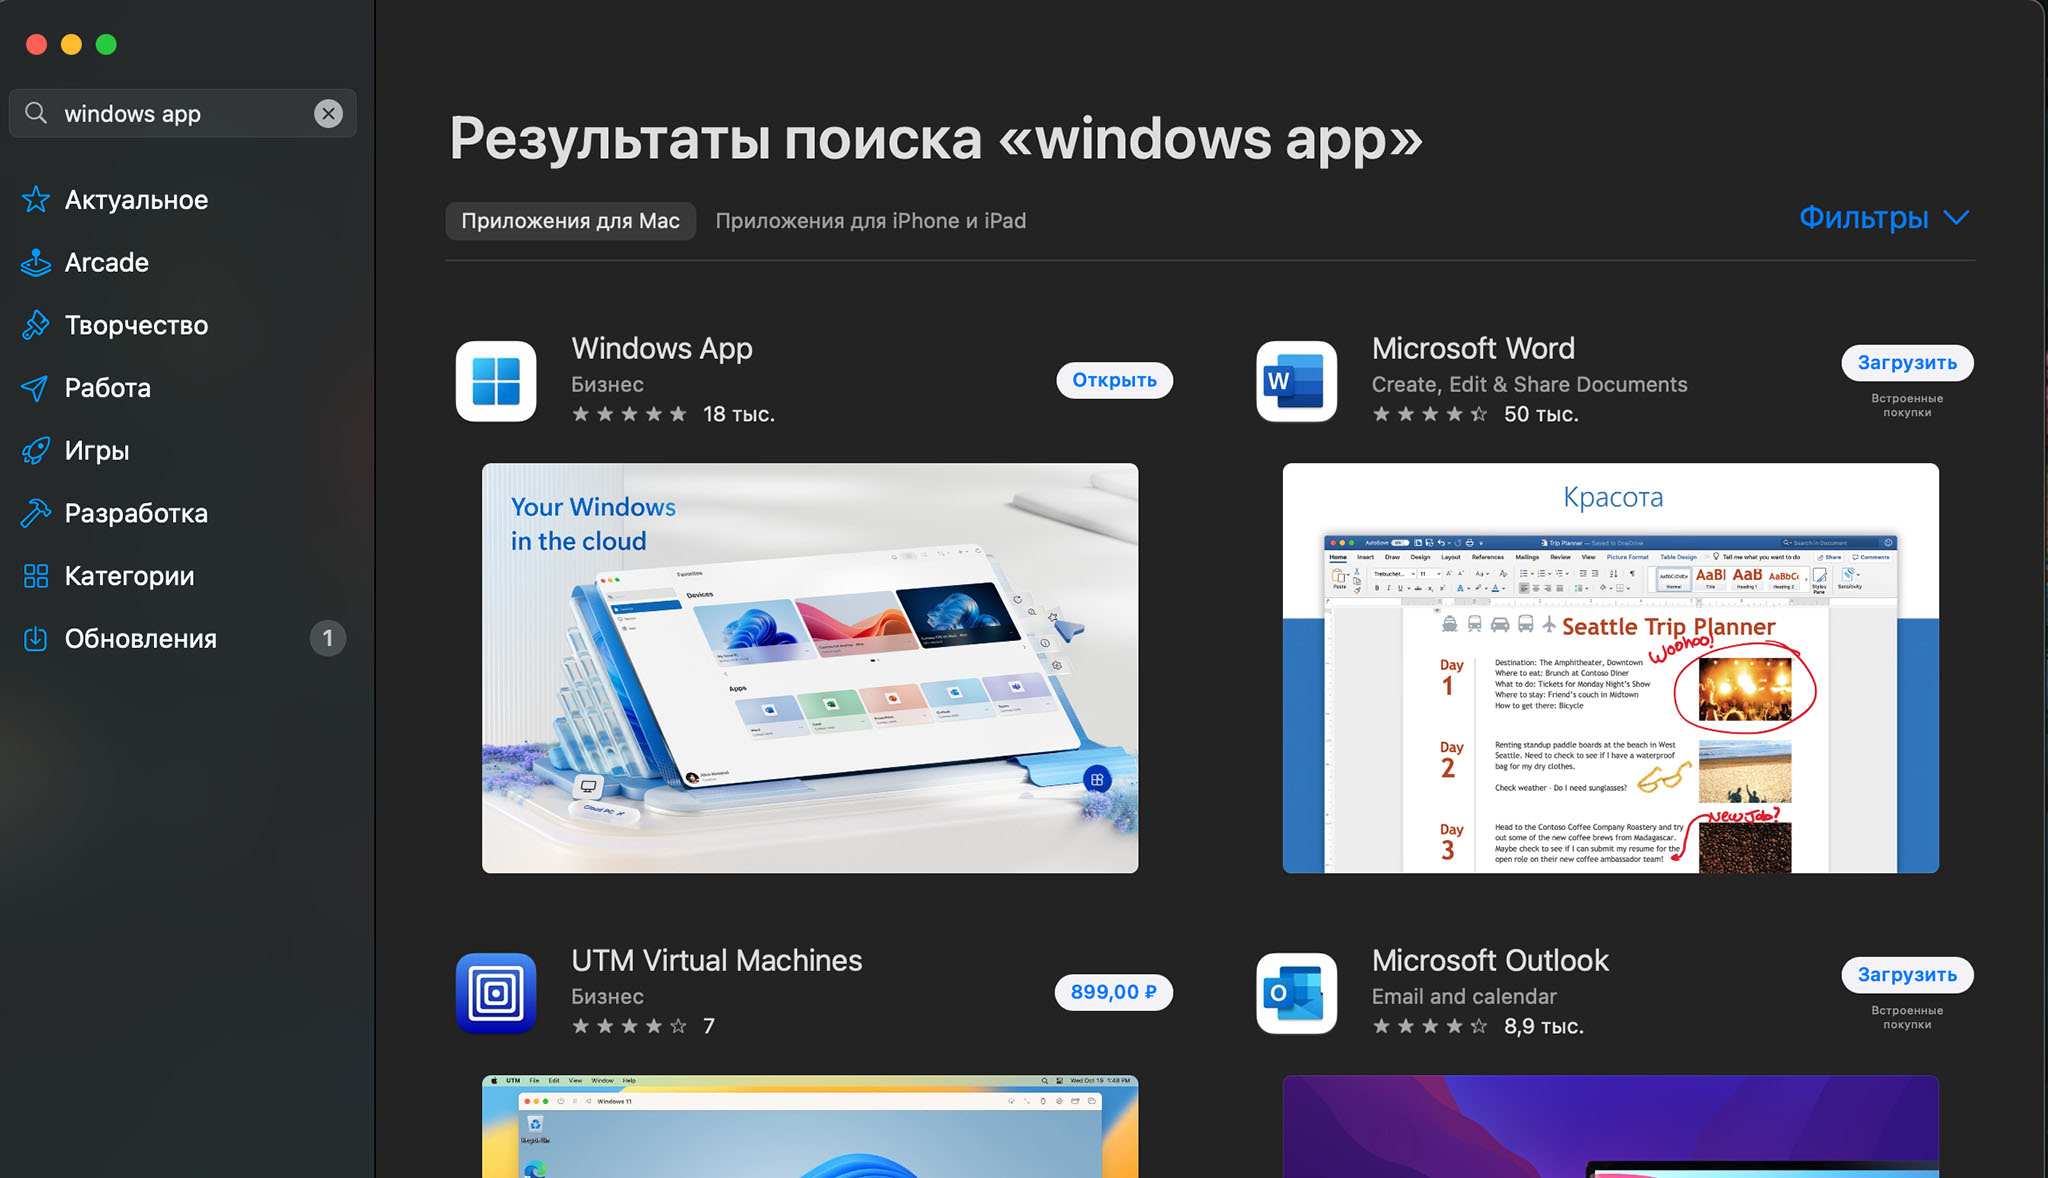Open the Arcade section in sidebar
Screen dimensions: 2048x1178
(x=106, y=263)
